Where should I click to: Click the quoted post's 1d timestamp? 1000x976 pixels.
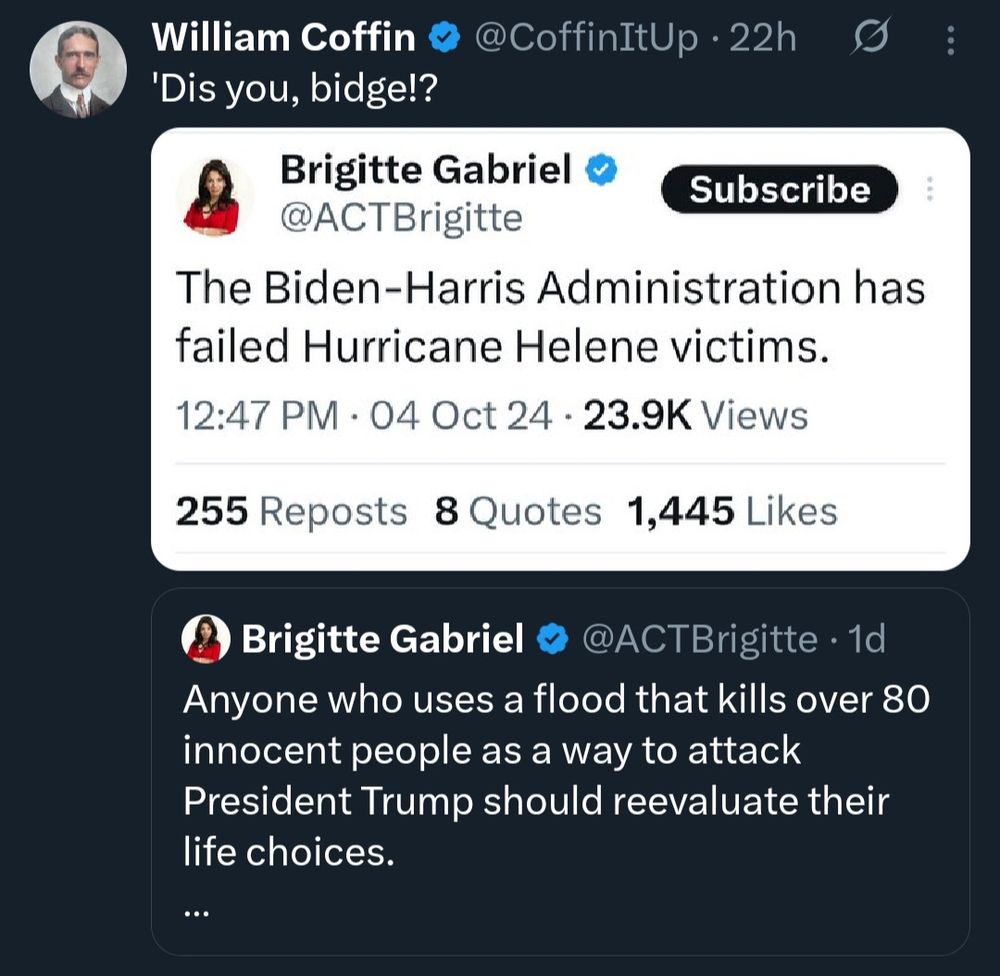(x=865, y=638)
